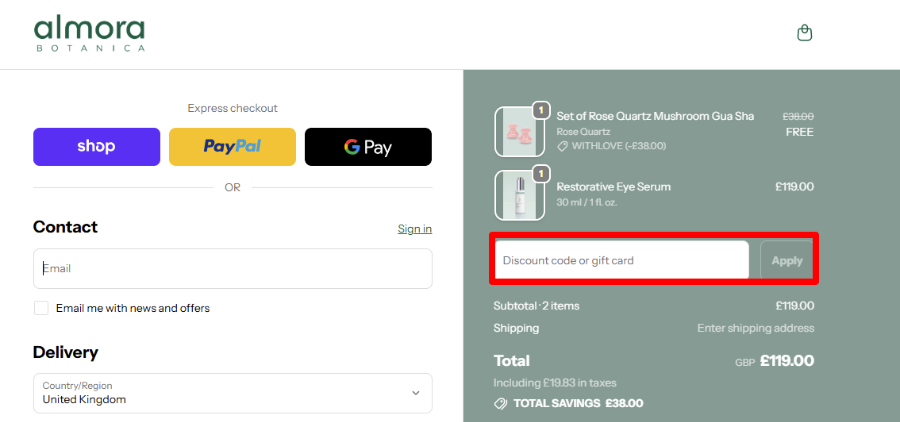Click quantity badge on Eye Serum thumbnail
This screenshot has width=900, height=422.
(x=541, y=173)
